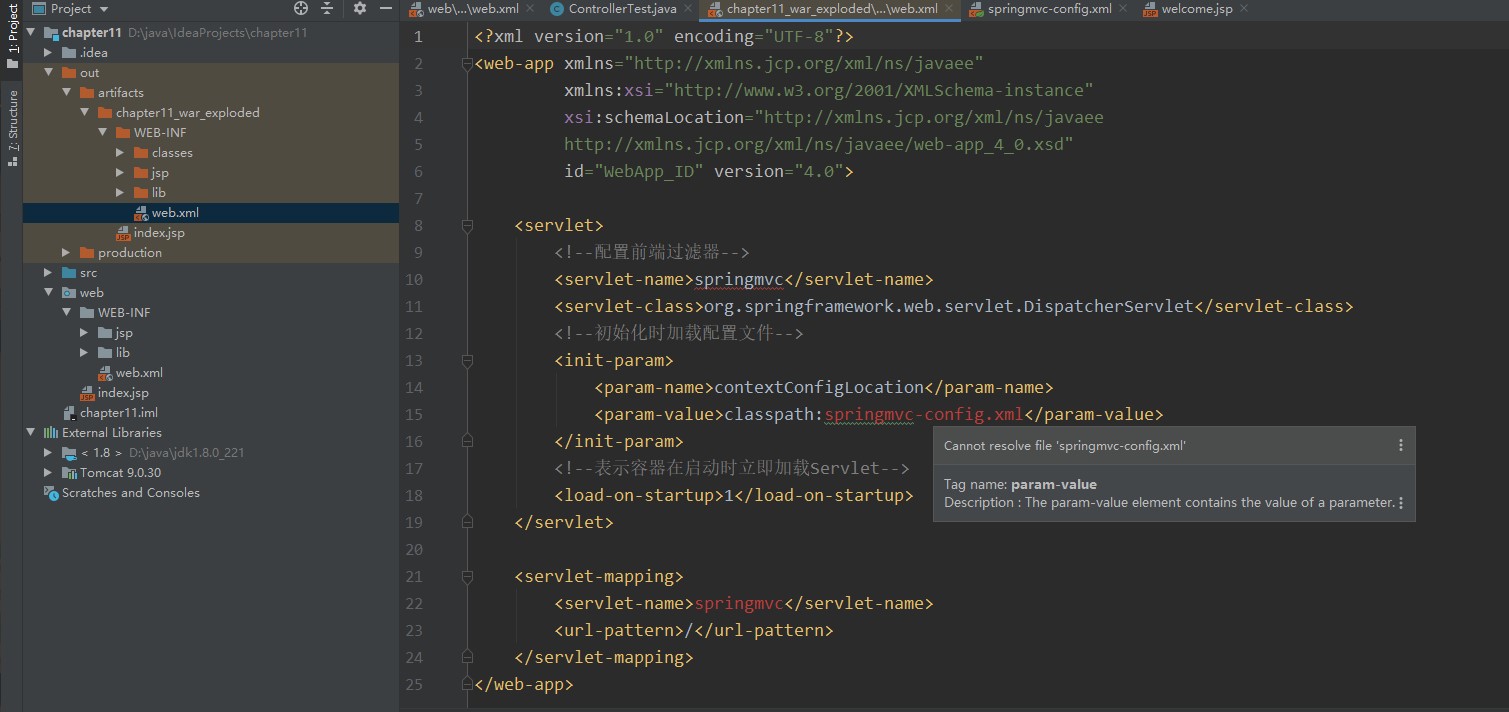The height and width of the screenshot is (712, 1509).
Task: Select the .idea folder row
Action: [x=211, y=53]
